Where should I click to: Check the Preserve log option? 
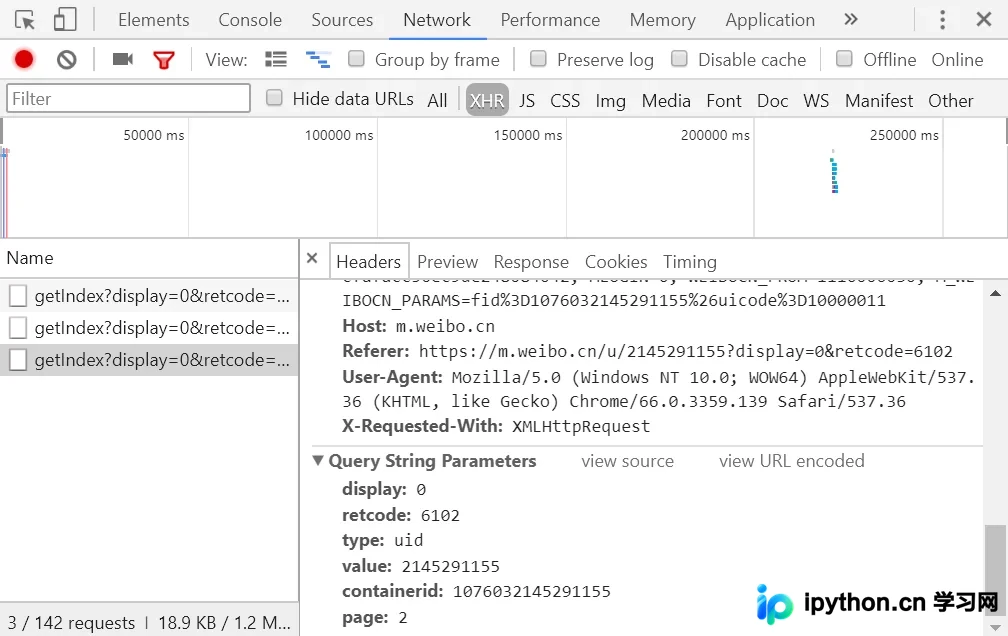(538, 59)
